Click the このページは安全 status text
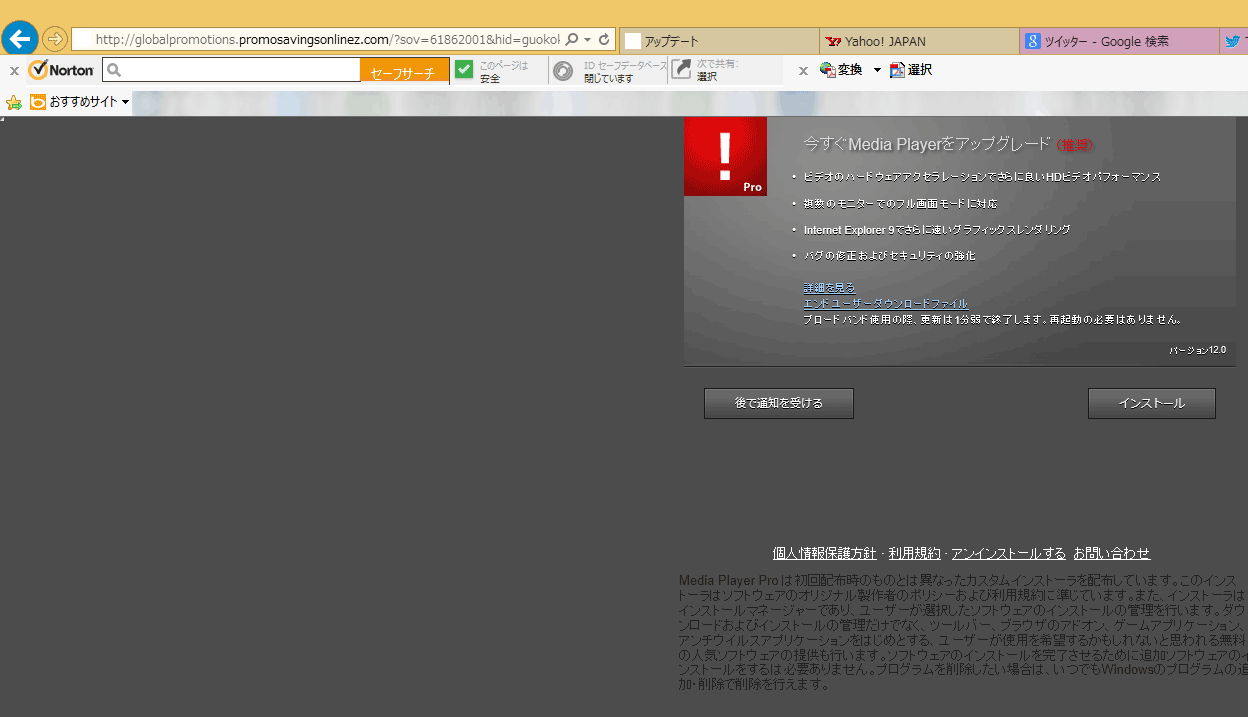 503,71
